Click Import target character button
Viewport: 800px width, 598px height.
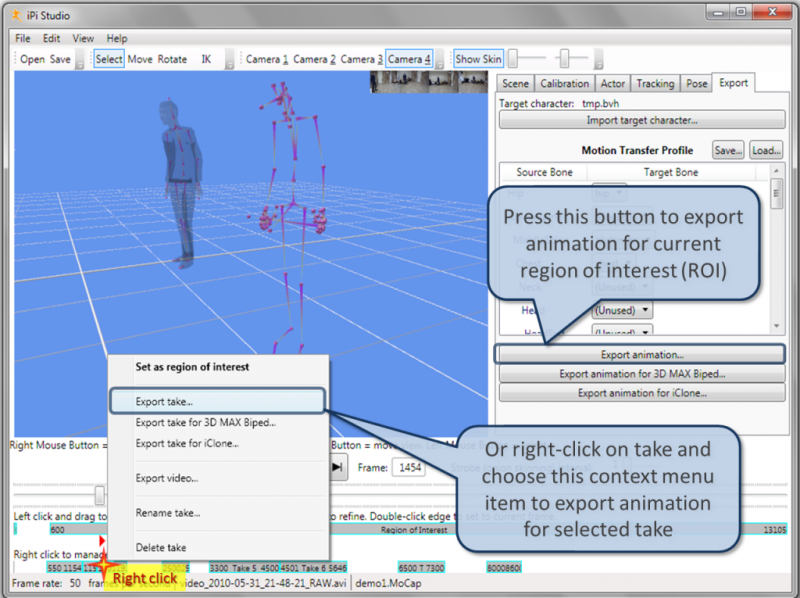click(x=642, y=120)
